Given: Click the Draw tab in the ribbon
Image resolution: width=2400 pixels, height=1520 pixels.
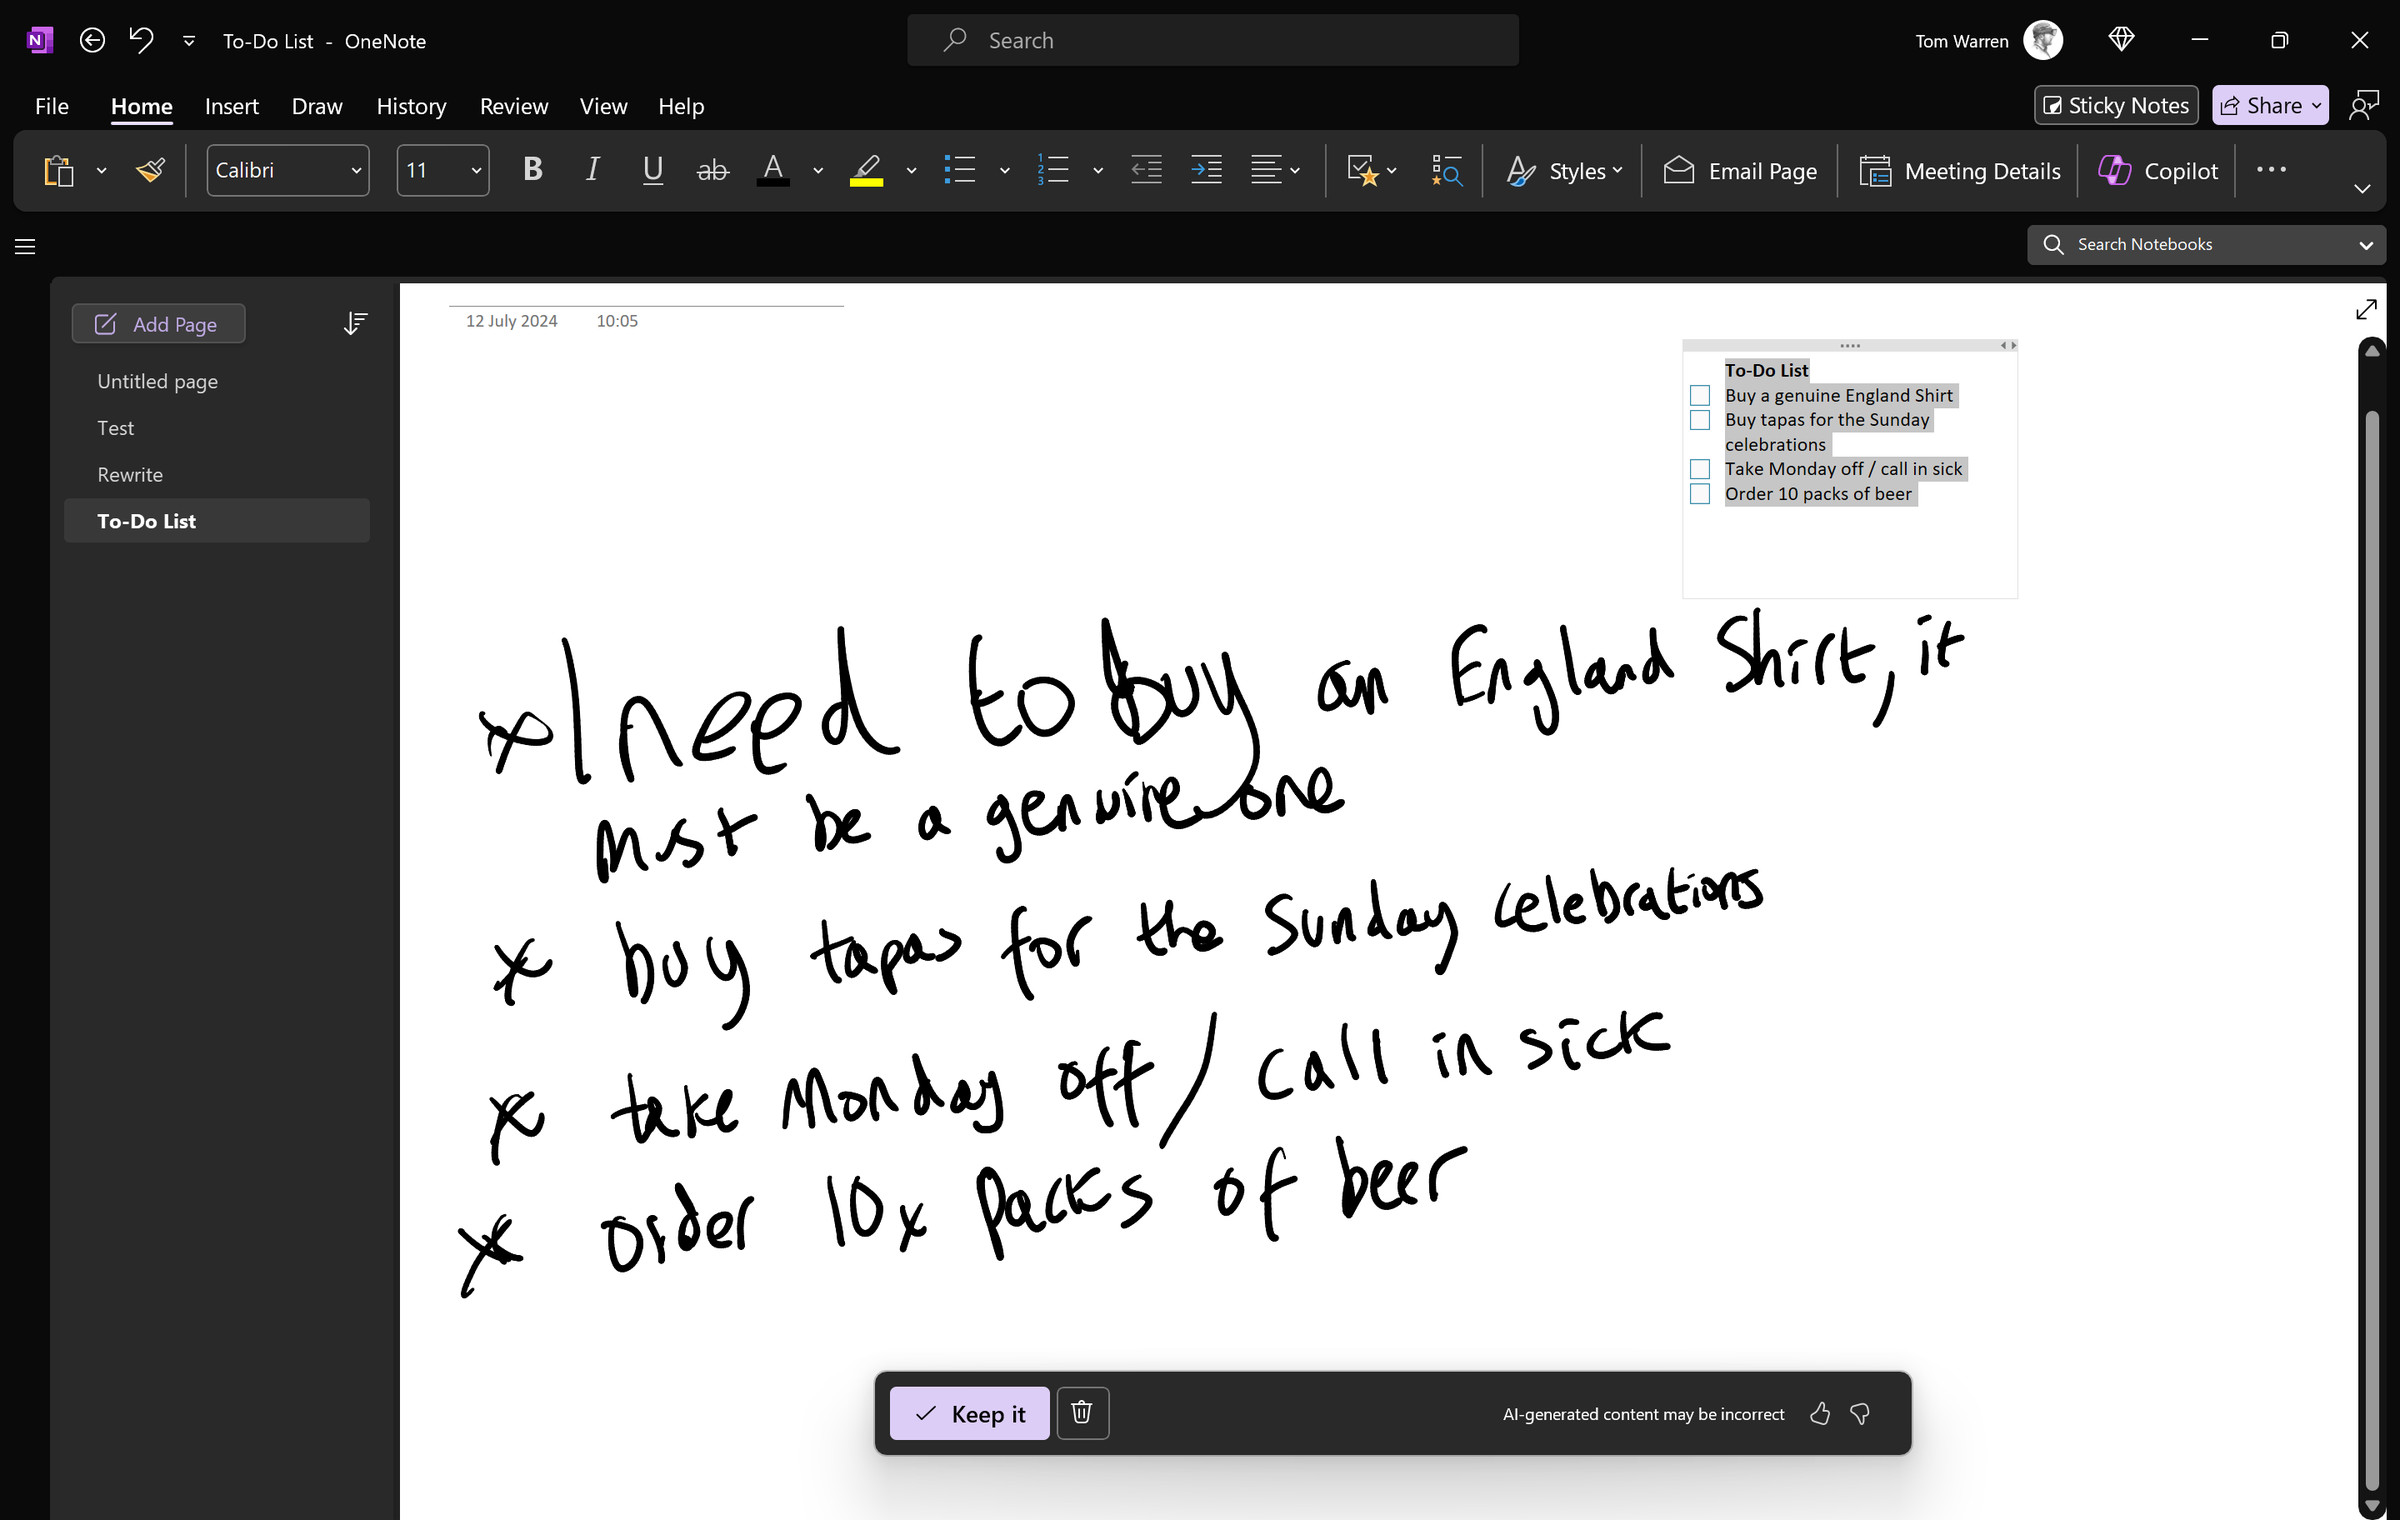Looking at the screenshot, I should point(315,105).
